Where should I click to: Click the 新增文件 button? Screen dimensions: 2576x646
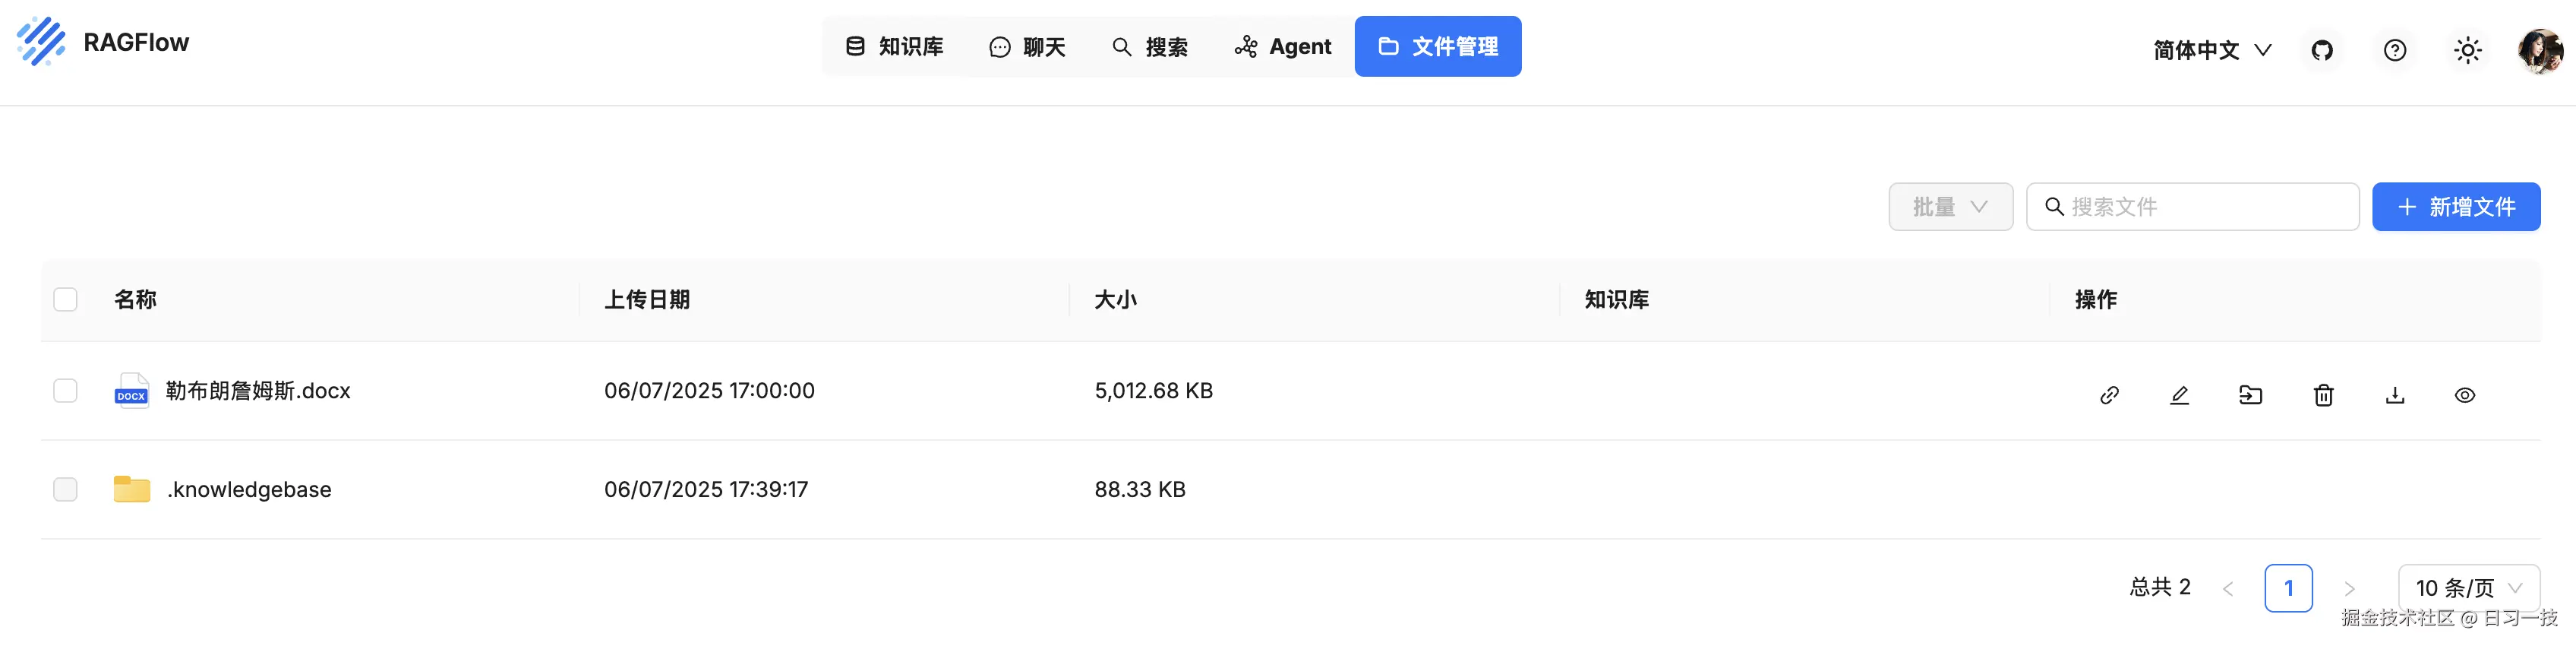pyautogui.click(x=2456, y=206)
